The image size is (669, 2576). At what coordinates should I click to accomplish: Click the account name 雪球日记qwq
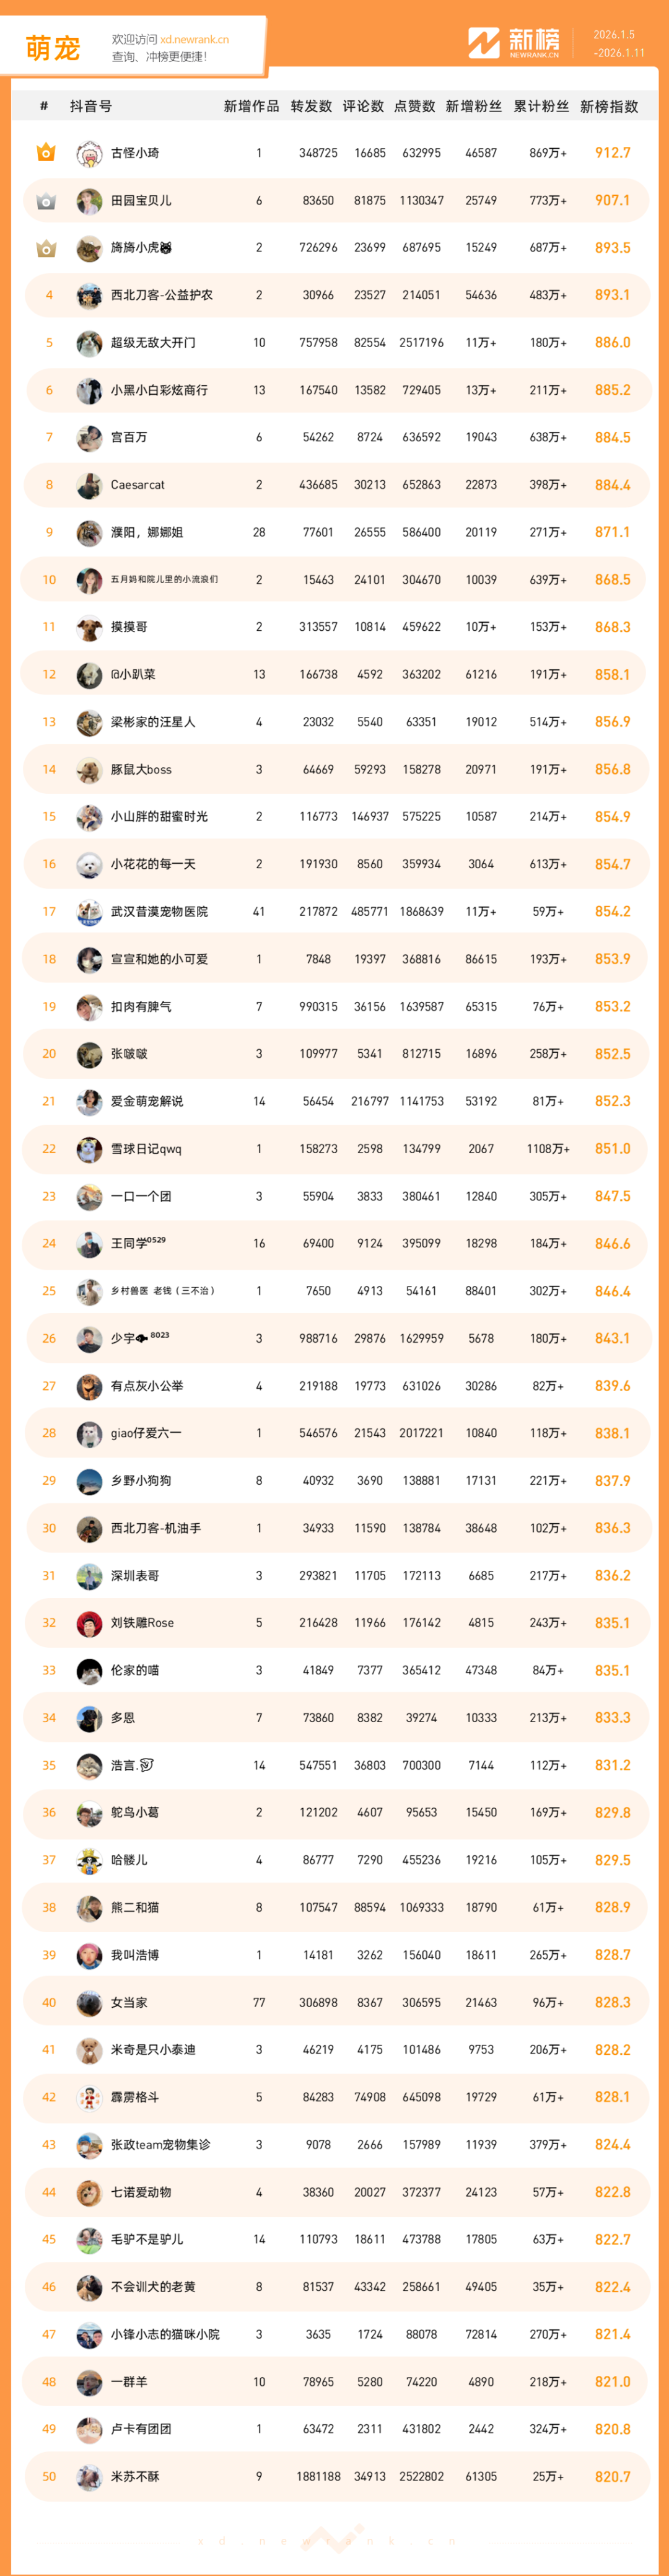tap(146, 1149)
